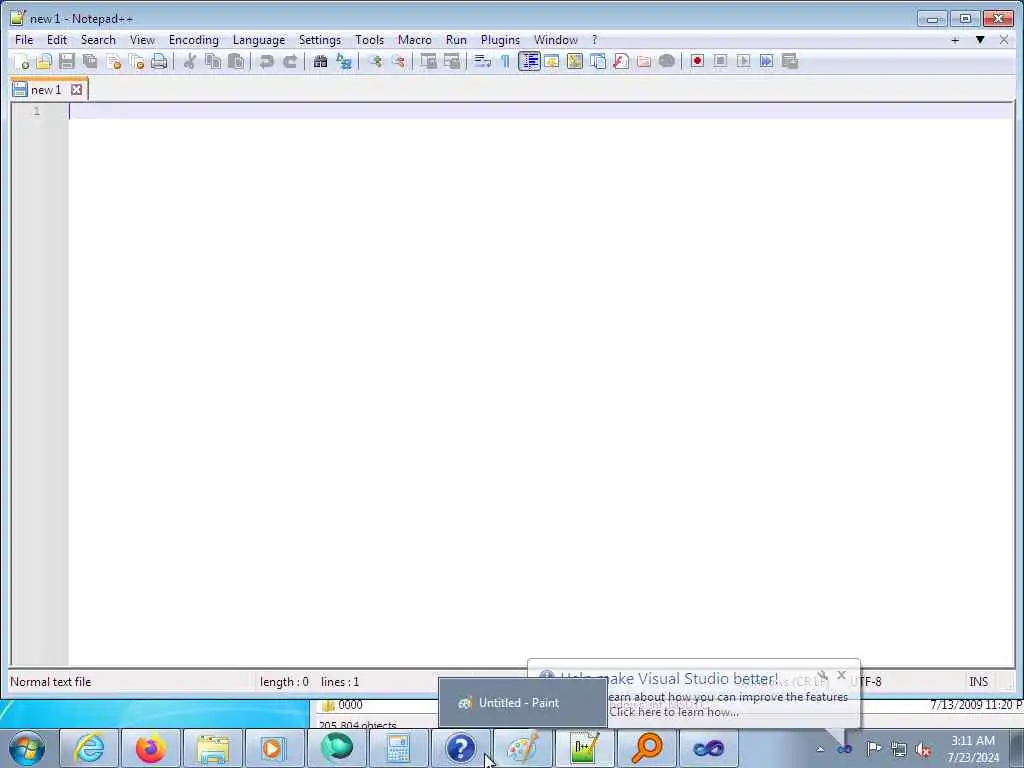Toggle word wrap in toolbar
This screenshot has width=1024, height=768.
[483, 61]
